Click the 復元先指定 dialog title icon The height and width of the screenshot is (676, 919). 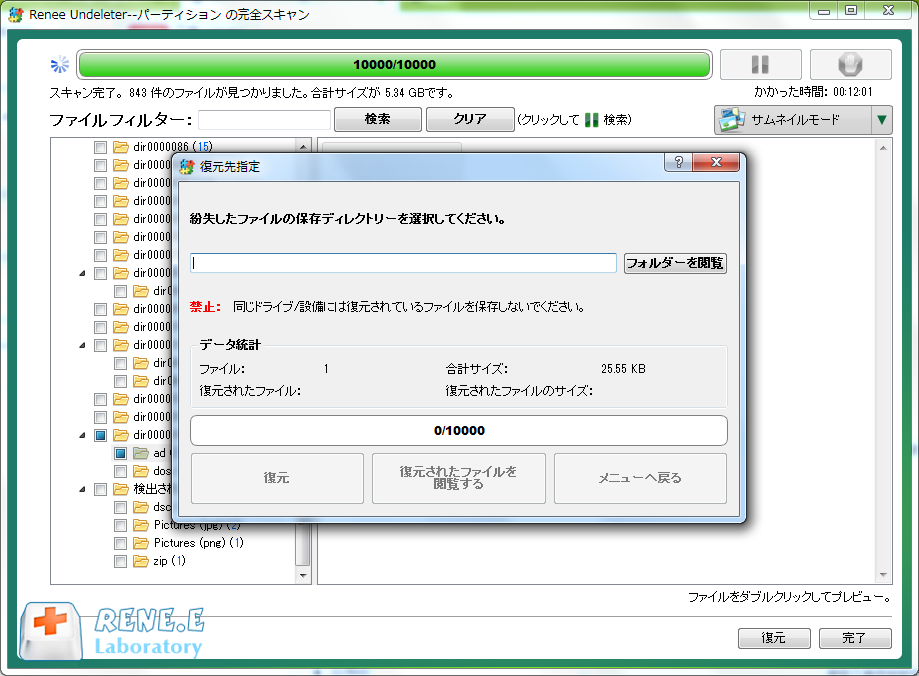coord(187,167)
